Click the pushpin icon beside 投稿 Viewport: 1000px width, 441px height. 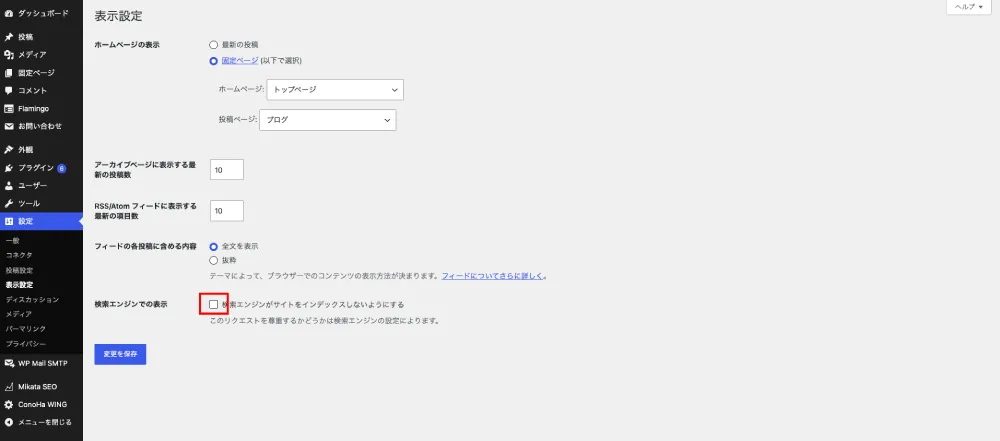click(x=9, y=37)
